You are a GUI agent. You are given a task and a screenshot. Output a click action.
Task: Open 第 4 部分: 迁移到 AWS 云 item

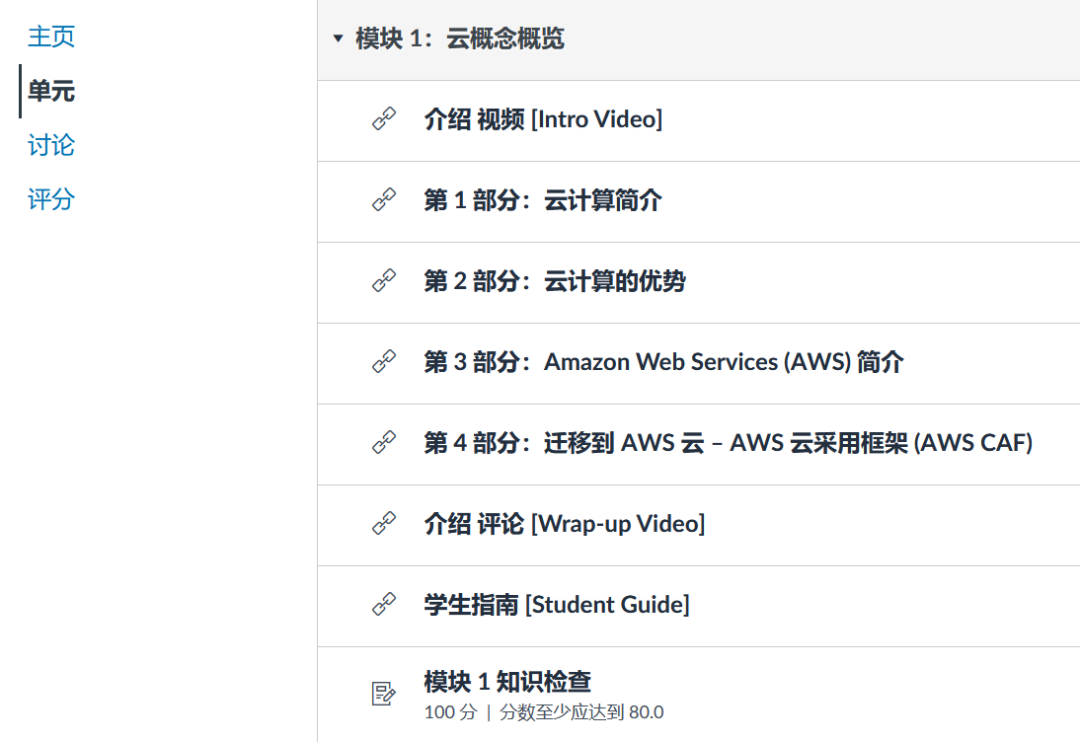pyautogui.click(x=729, y=443)
